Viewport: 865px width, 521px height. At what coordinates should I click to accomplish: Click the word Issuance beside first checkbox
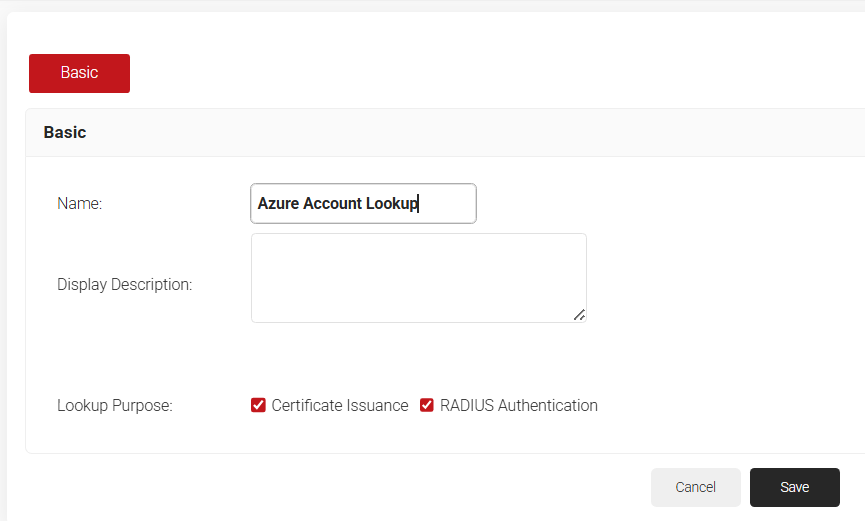click(x=376, y=405)
